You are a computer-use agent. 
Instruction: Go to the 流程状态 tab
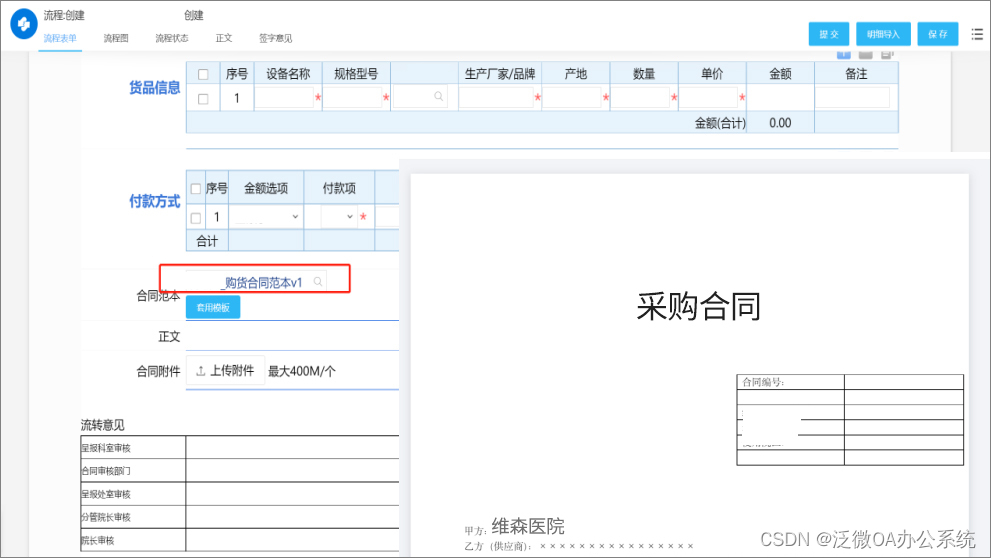point(171,39)
